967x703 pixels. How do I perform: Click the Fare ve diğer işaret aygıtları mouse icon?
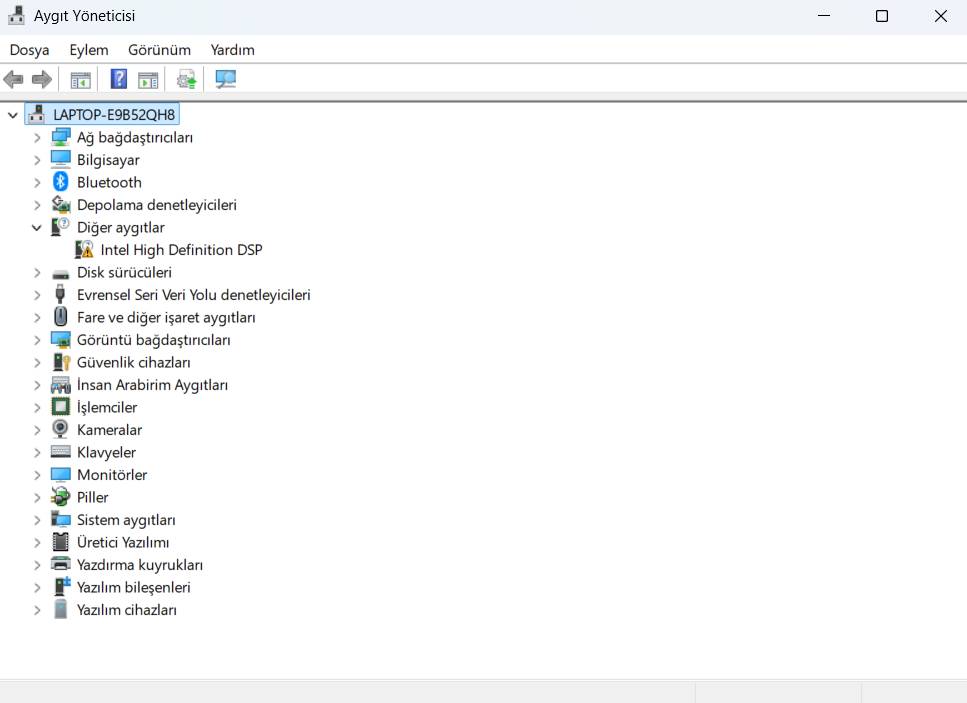tap(60, 316)
